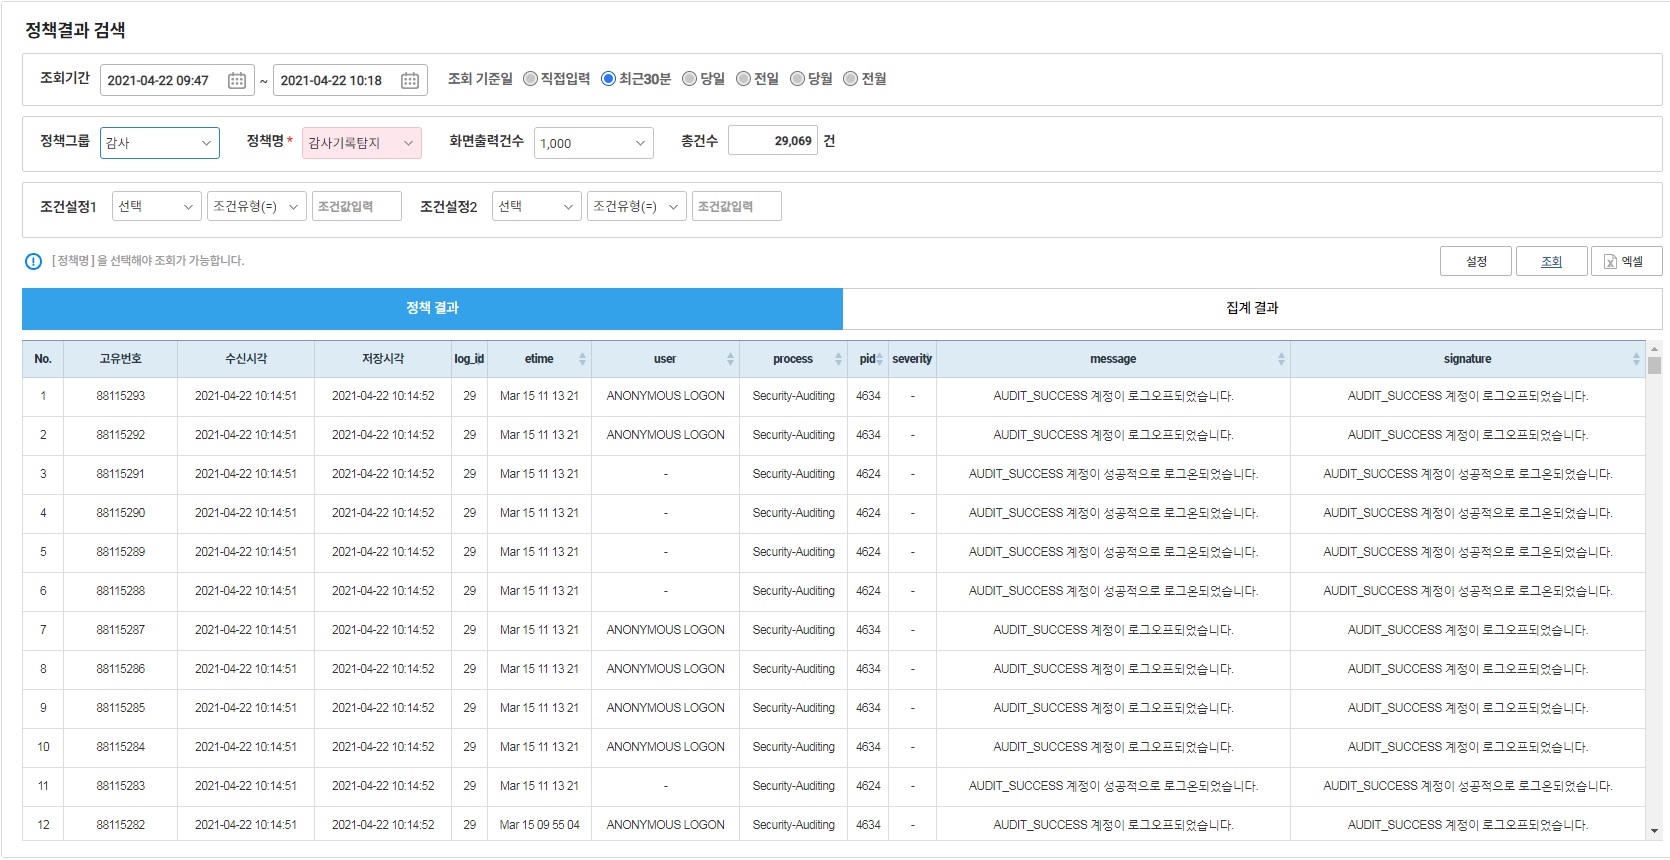This screenshot has height=860, width=1670.
Task: Click the No. column header
Action: [43, 359]
